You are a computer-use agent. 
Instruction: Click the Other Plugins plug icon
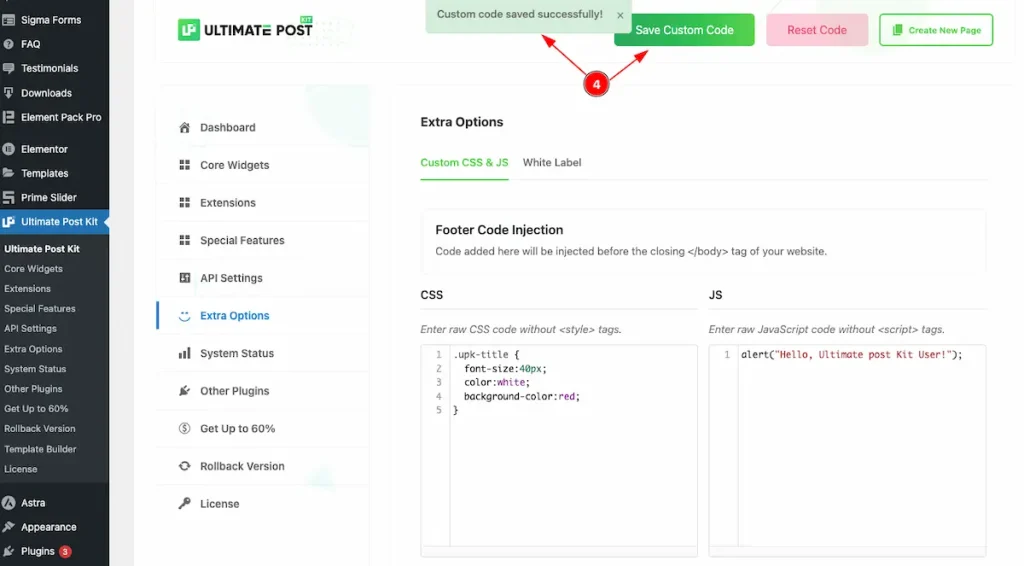[x=184, y=391]
